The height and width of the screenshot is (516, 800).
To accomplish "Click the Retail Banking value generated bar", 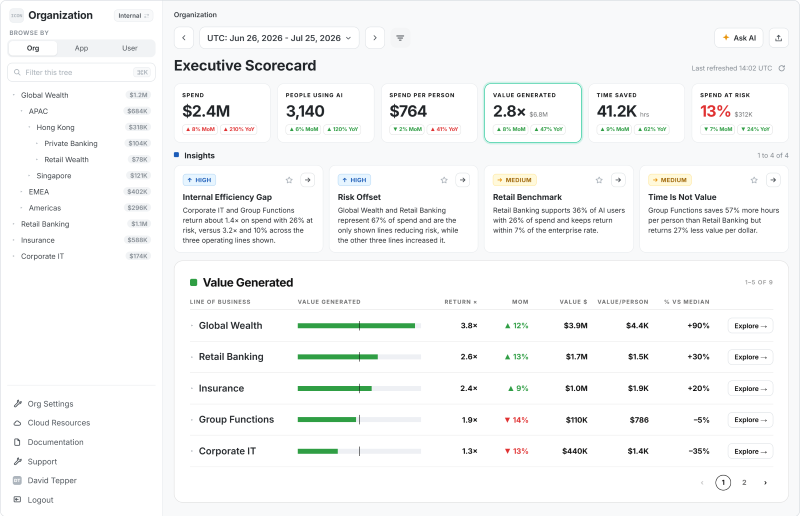I will [x=359, y=357].
